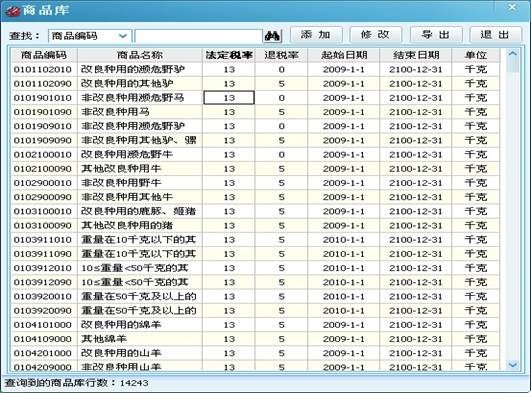This screenshot has height=393, width=531.
Task: Click product name 其他改良种用的猪
Action: point(127,226)
